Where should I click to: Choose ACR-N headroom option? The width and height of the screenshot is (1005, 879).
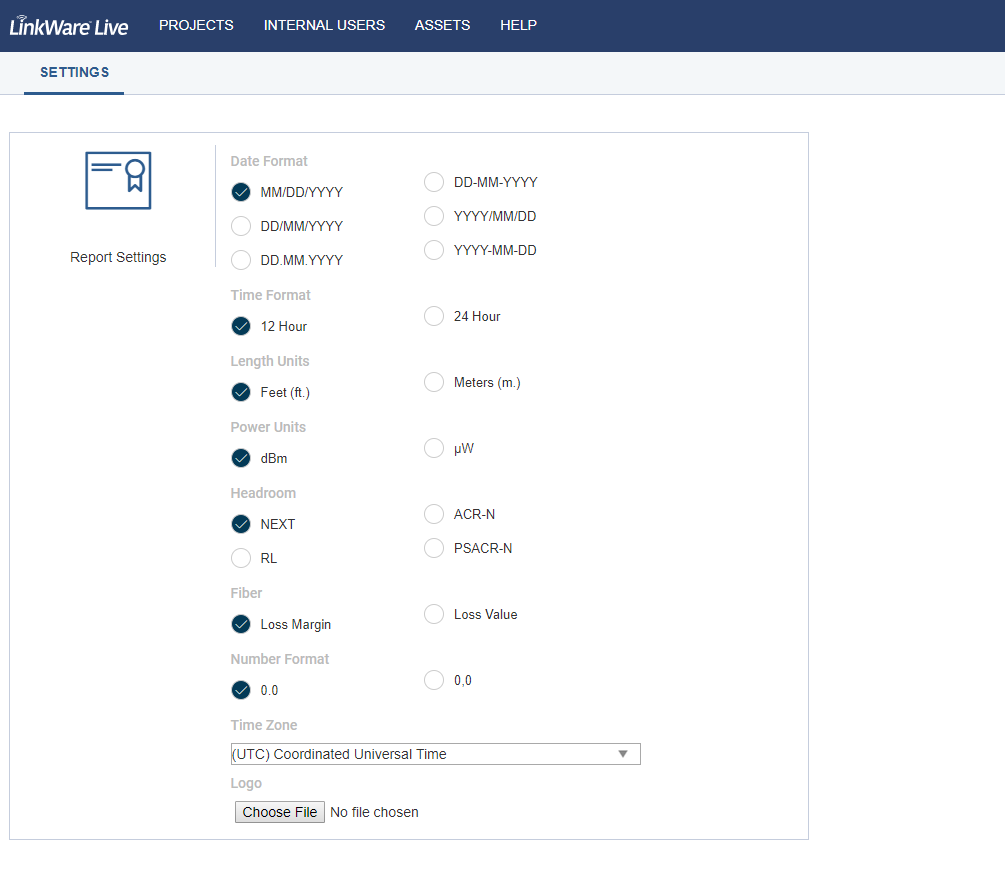point(434,514)
